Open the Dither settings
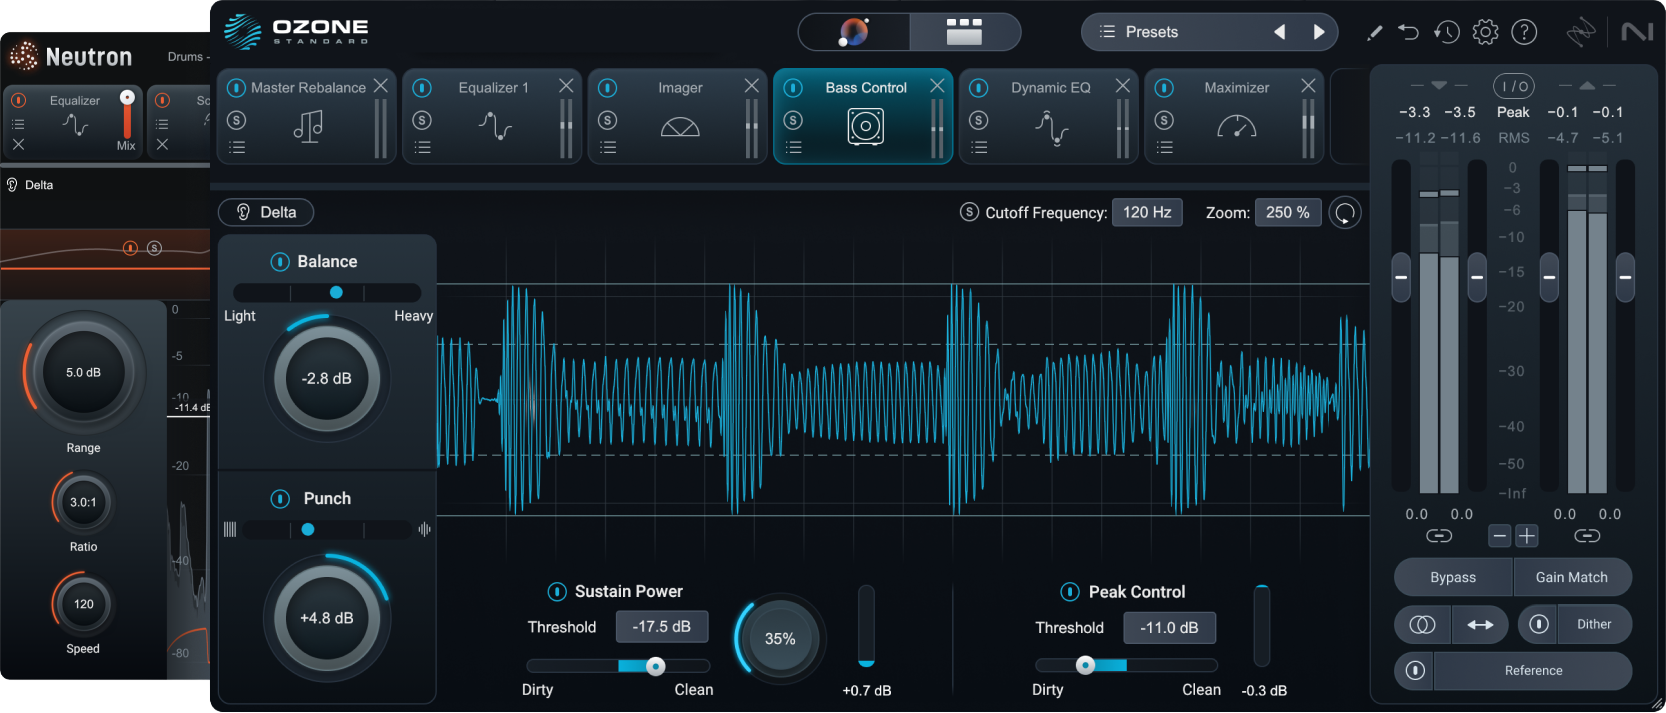Viewport: 1666px width, 713px height. 1595,624
